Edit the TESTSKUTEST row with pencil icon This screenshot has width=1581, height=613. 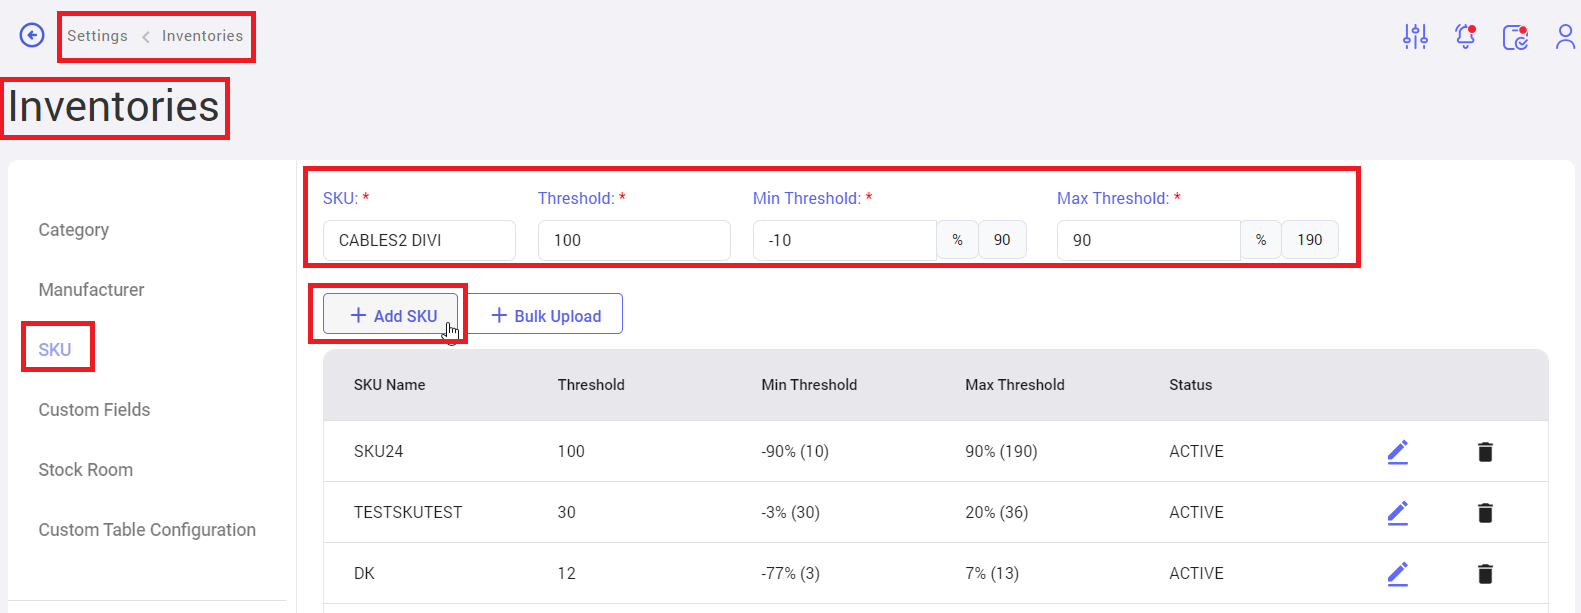click(1398, 513)
